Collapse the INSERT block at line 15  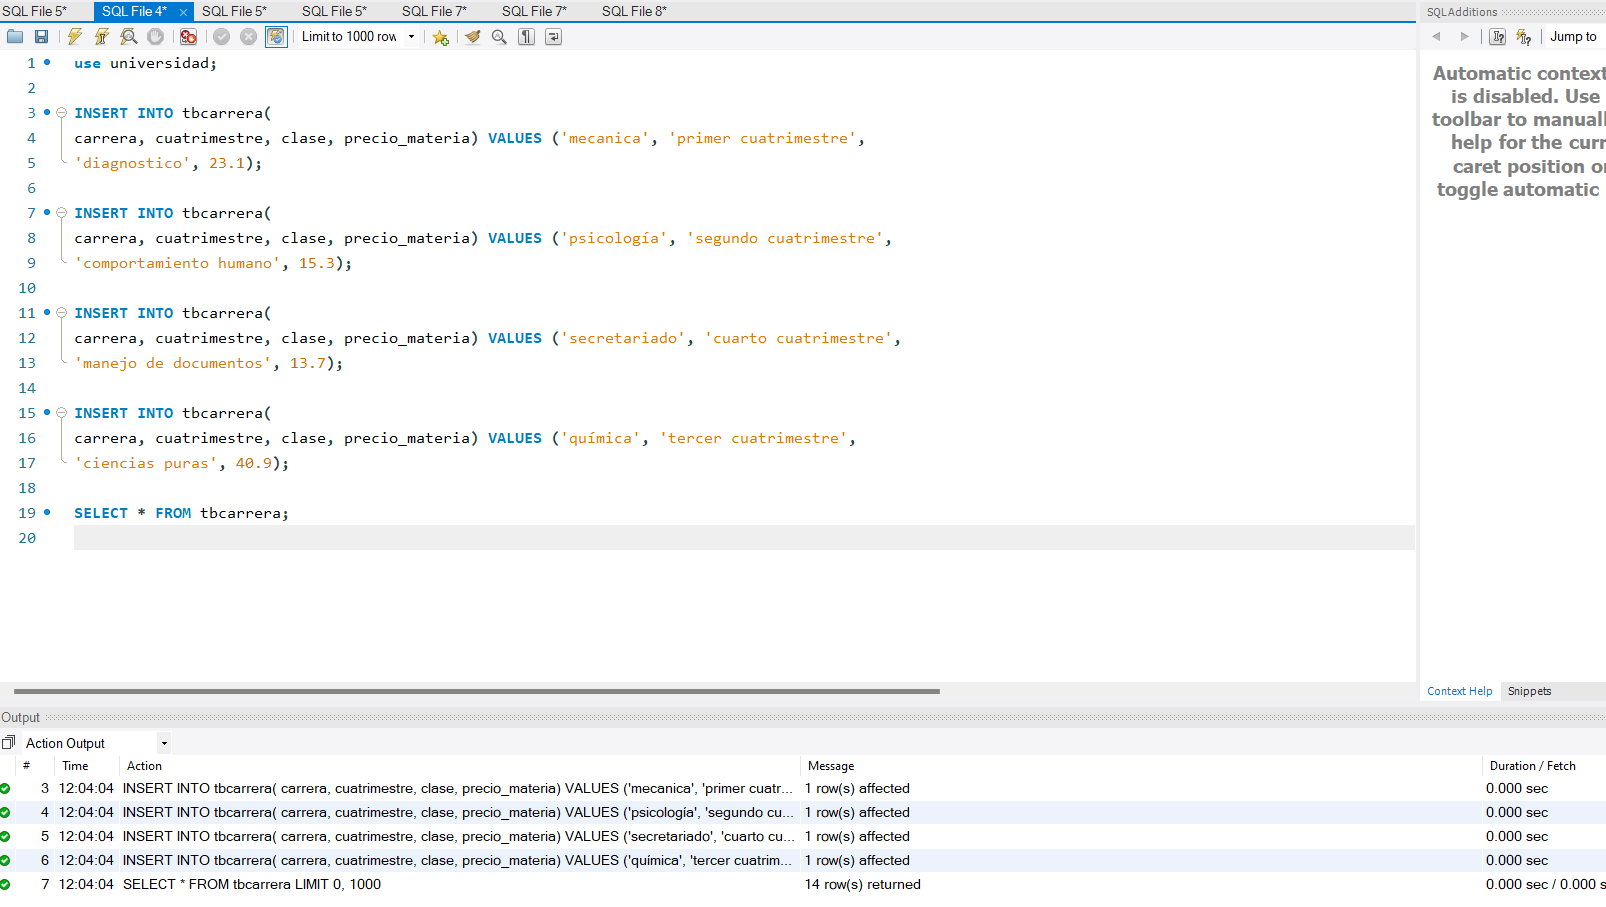pos(62,413)
